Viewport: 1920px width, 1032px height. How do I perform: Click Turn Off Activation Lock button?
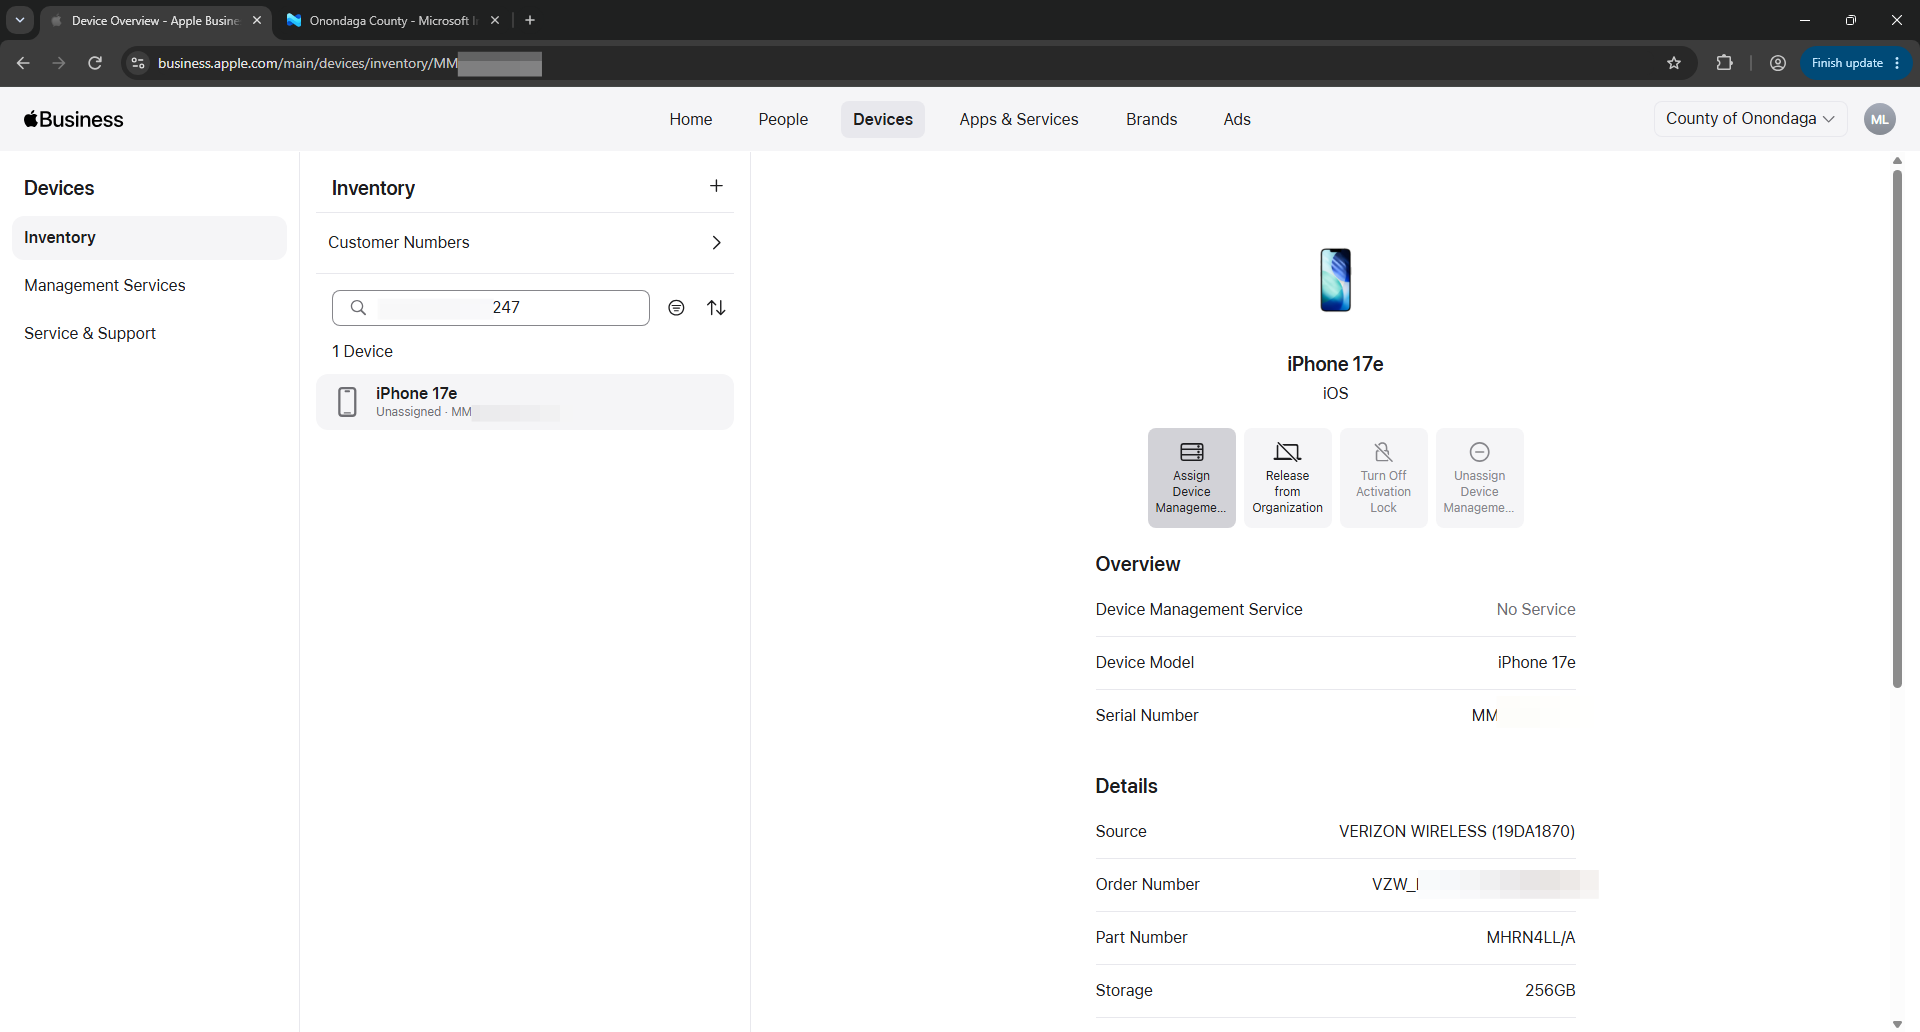pos(1383,478)
